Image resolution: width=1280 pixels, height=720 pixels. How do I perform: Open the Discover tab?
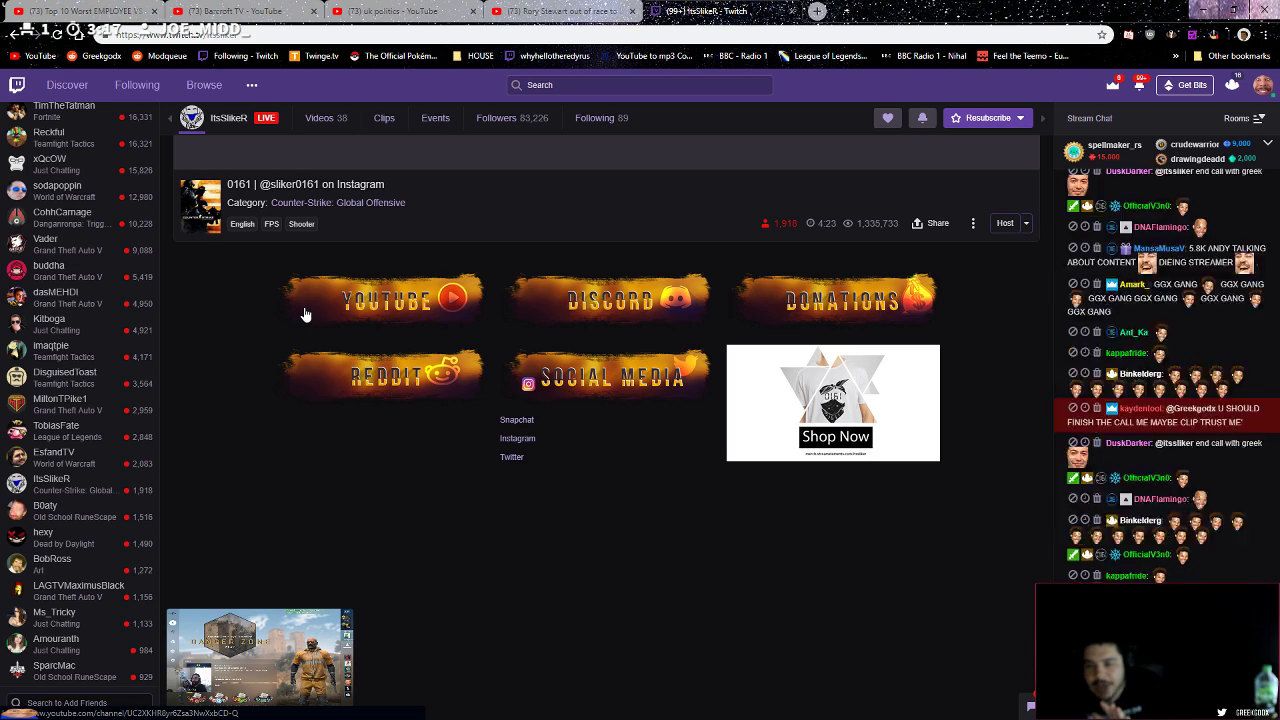[67, 85]
